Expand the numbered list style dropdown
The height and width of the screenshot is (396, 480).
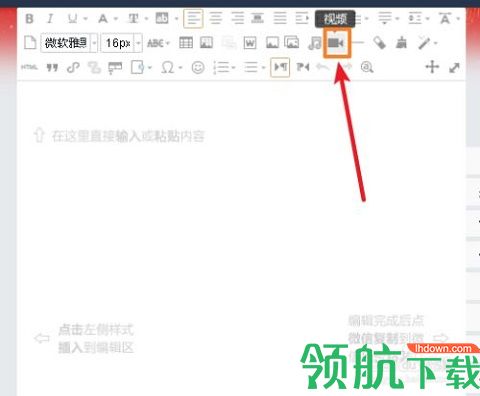coord(233,68)
